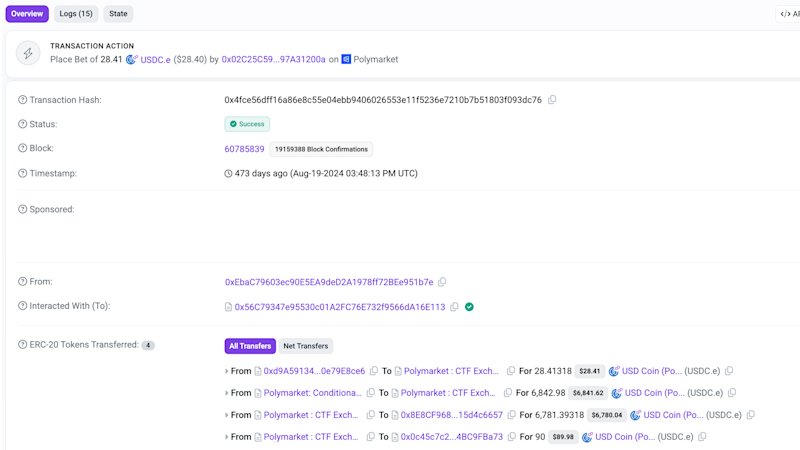Viewport: 800px width, 450px height.
Task: Click the $6,780.04 value badge
Action: coord(607,415)
